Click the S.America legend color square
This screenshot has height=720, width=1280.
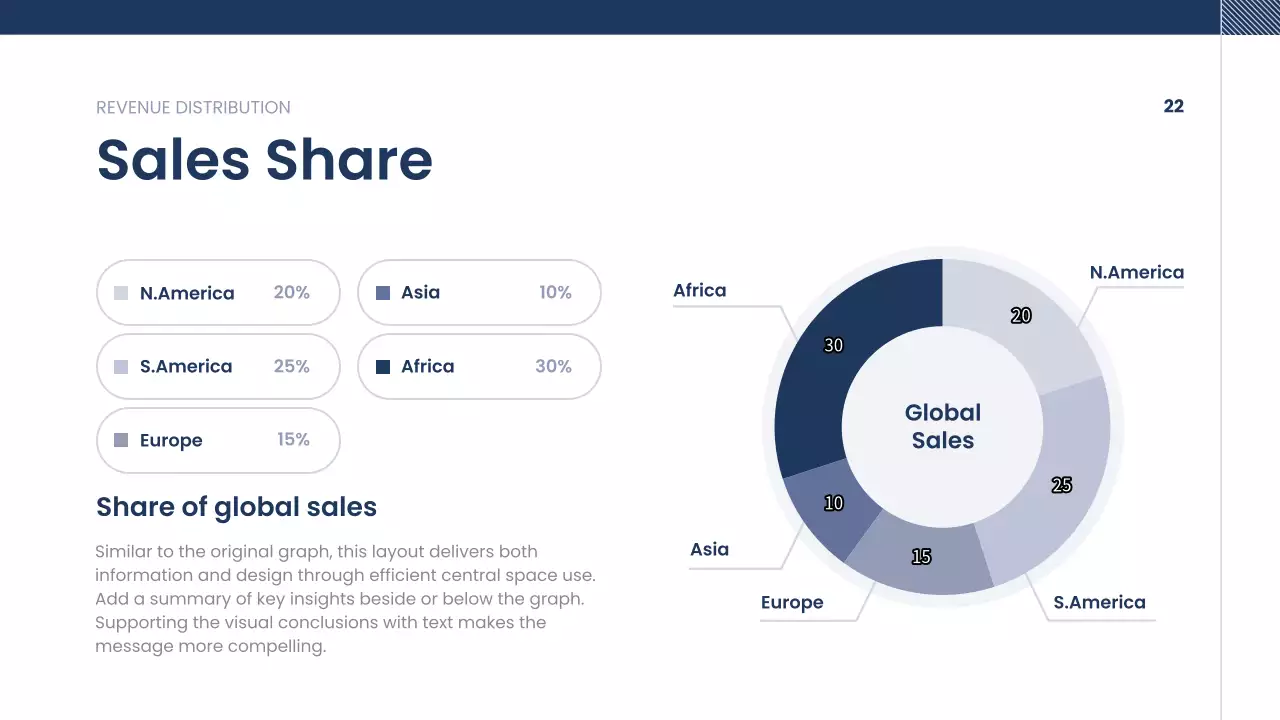(x=121, y=367)
